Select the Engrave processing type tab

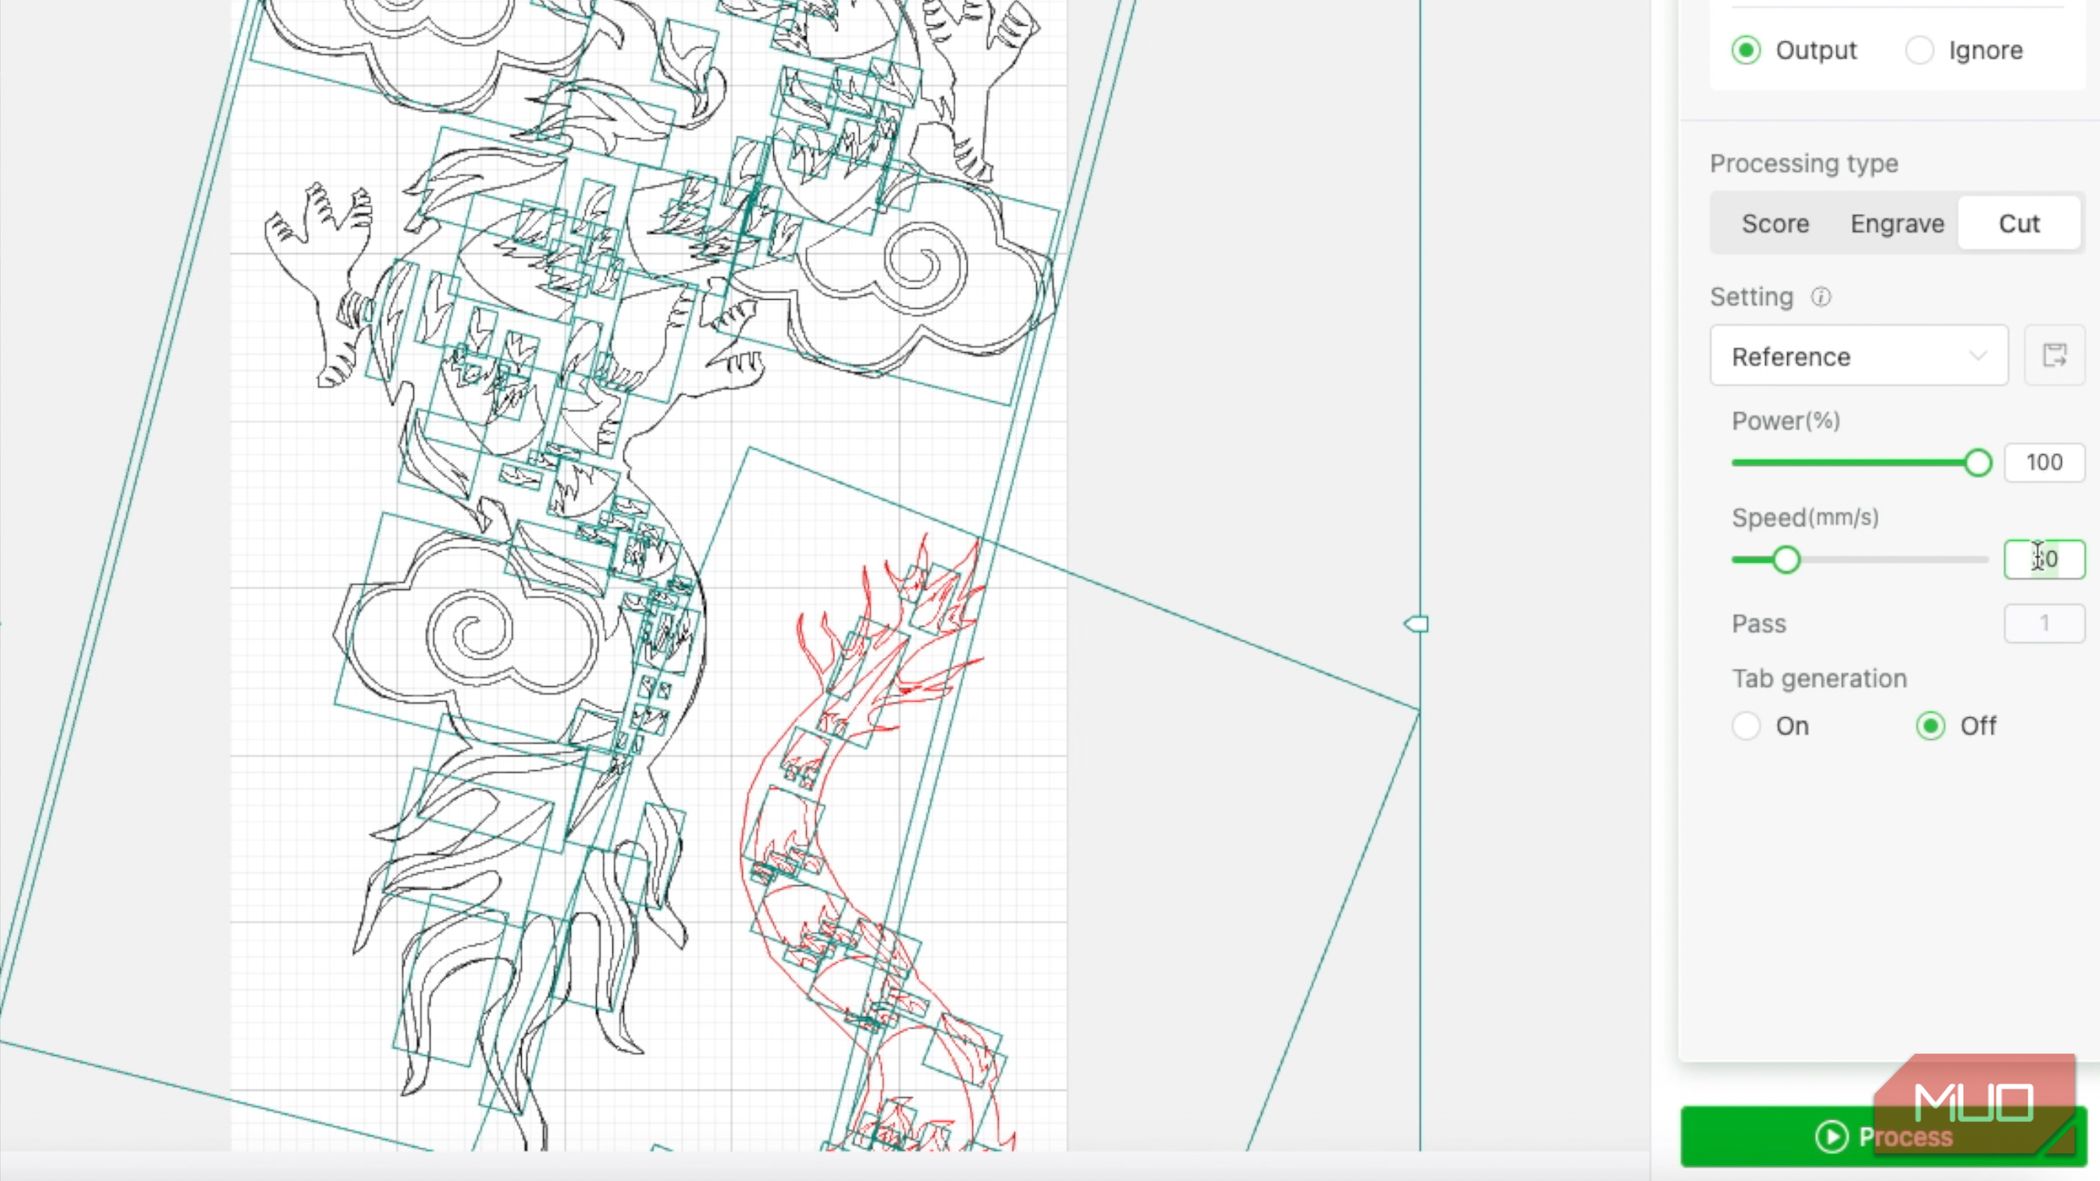pos(1897,224)
